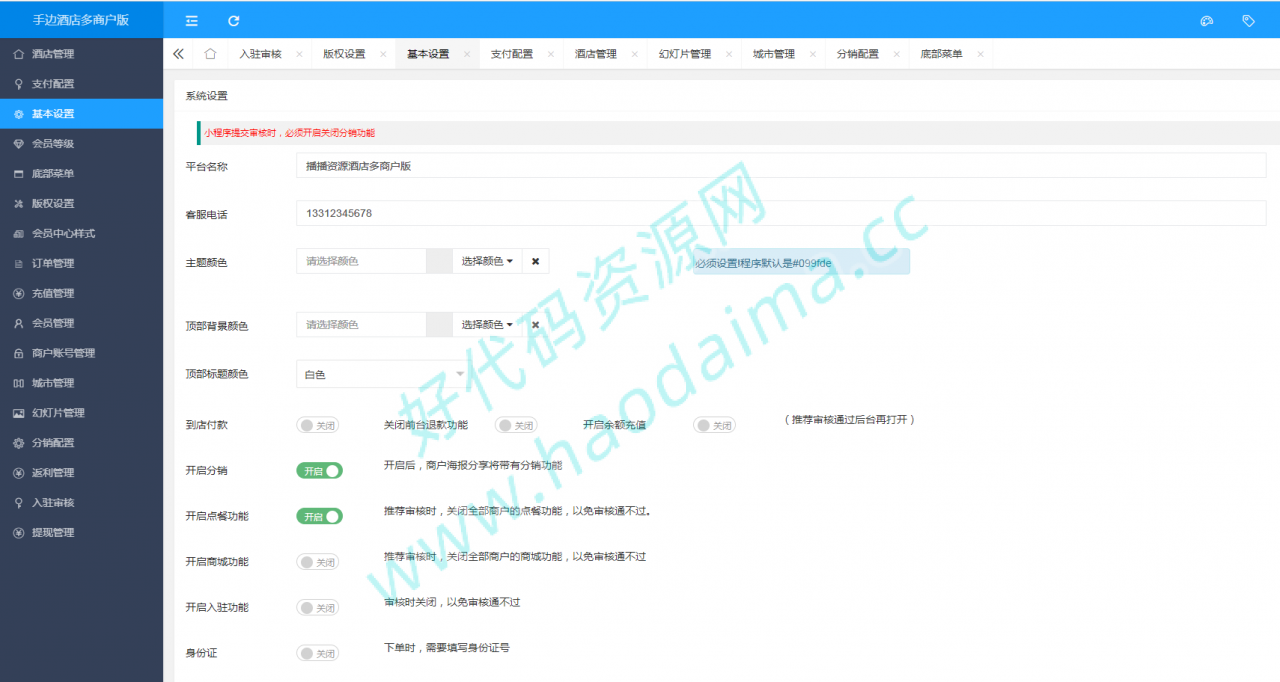Click the 顶部背景颜色 preview swatch
Image resolution: width=1280 pixels, height=682 pixels.
click(439, 325)
